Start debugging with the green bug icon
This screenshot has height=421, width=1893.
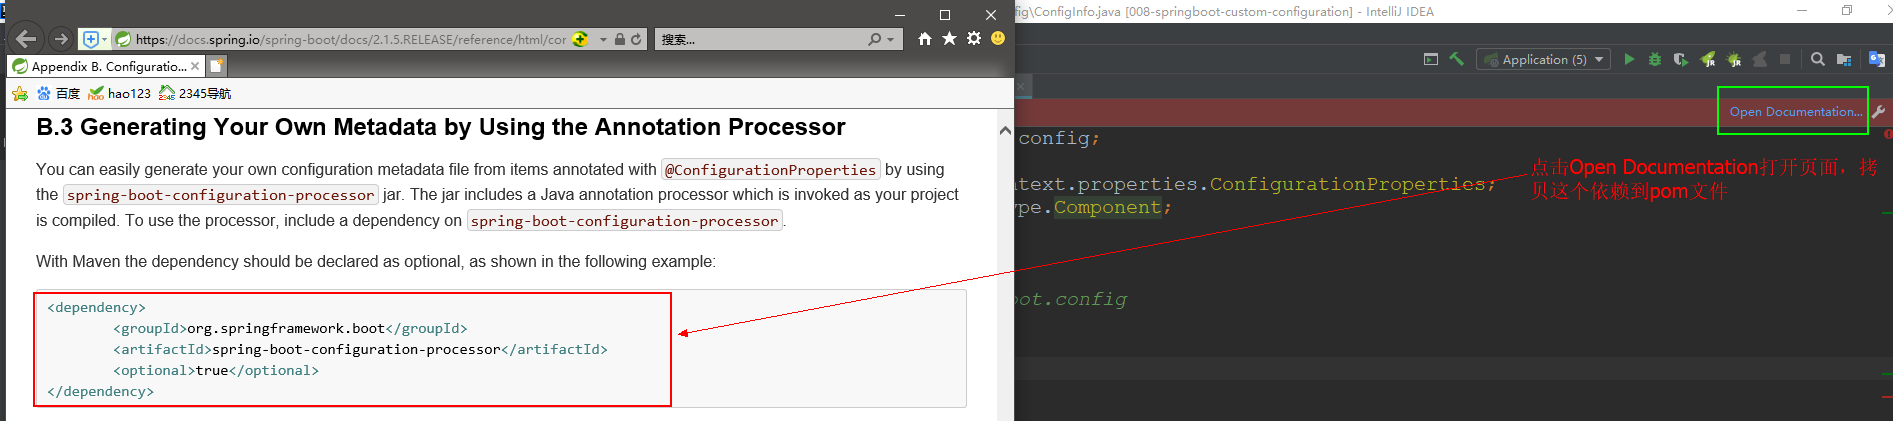tap(1655, 60)
